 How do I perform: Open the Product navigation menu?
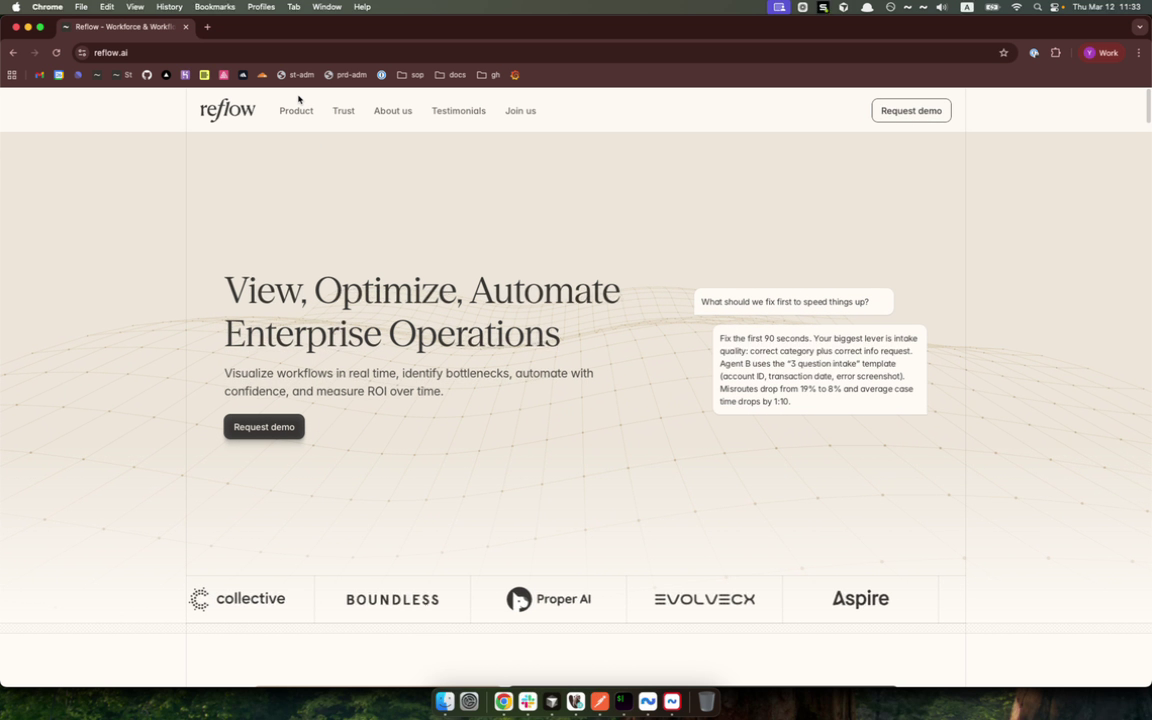click(296, 111)
